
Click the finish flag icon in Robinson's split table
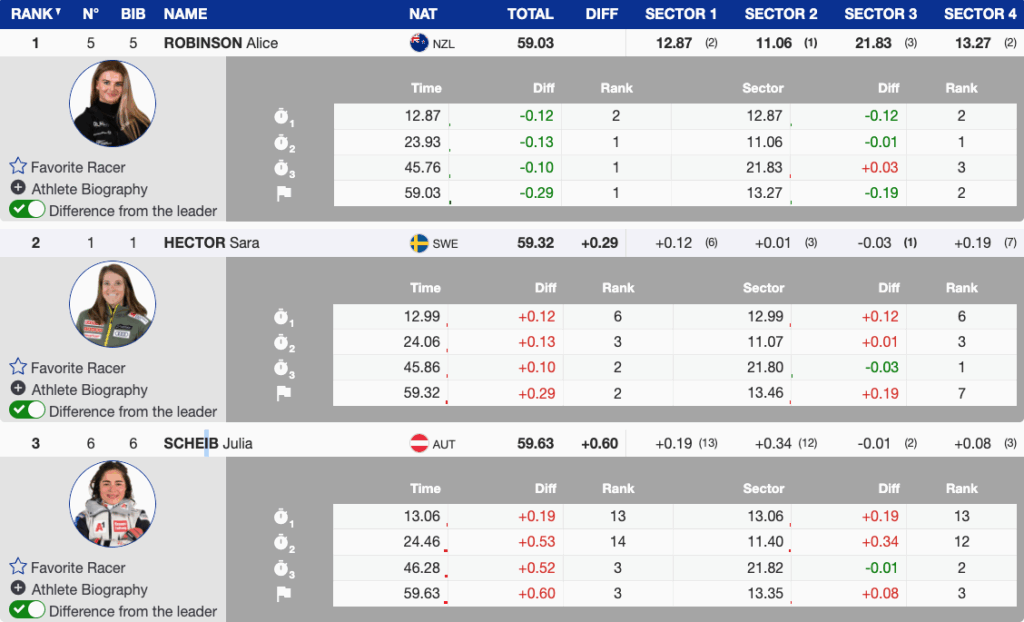[x=284, y=193]
